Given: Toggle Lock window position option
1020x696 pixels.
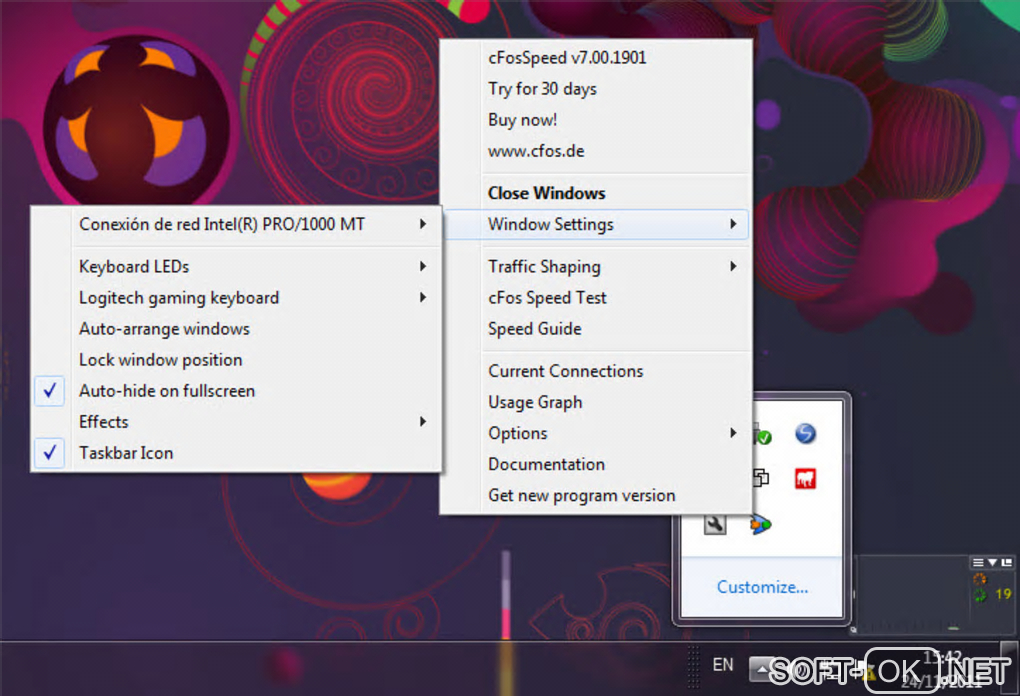Looking at the screenshot, I should point(237,360).
